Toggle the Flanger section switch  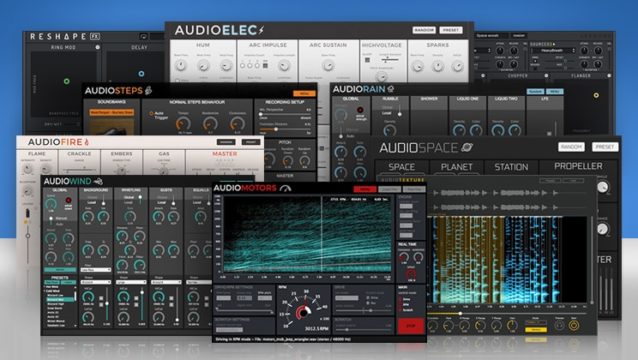(609, 76)
